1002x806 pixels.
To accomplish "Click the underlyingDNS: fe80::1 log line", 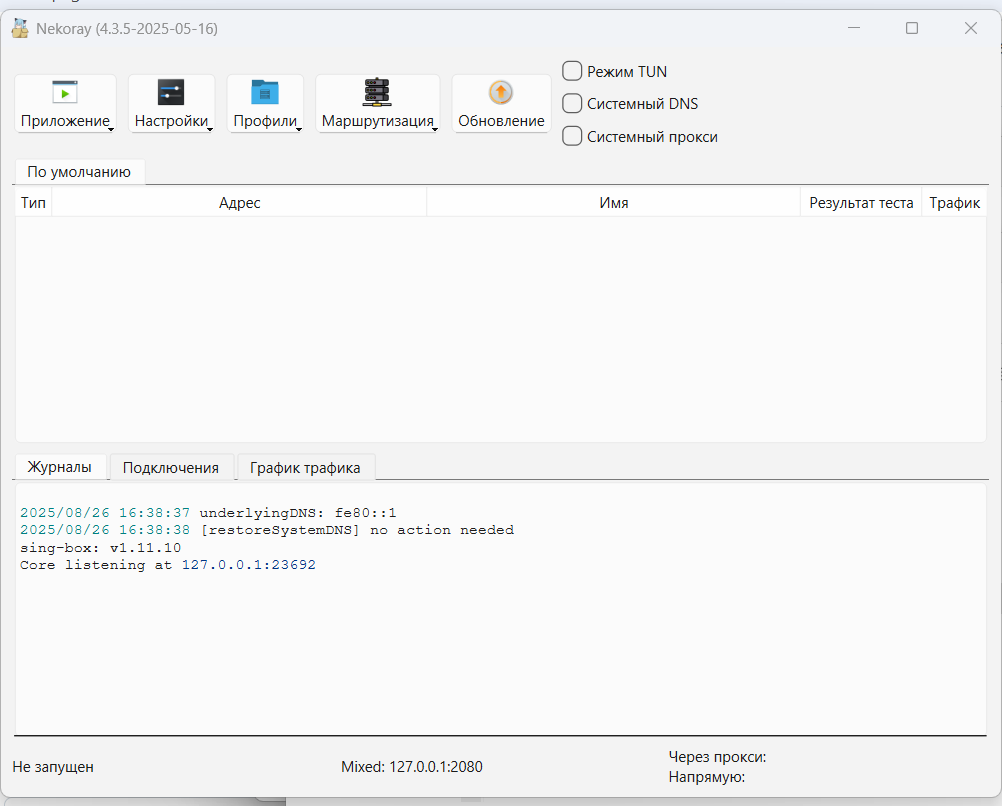I will tap(208, 513).
